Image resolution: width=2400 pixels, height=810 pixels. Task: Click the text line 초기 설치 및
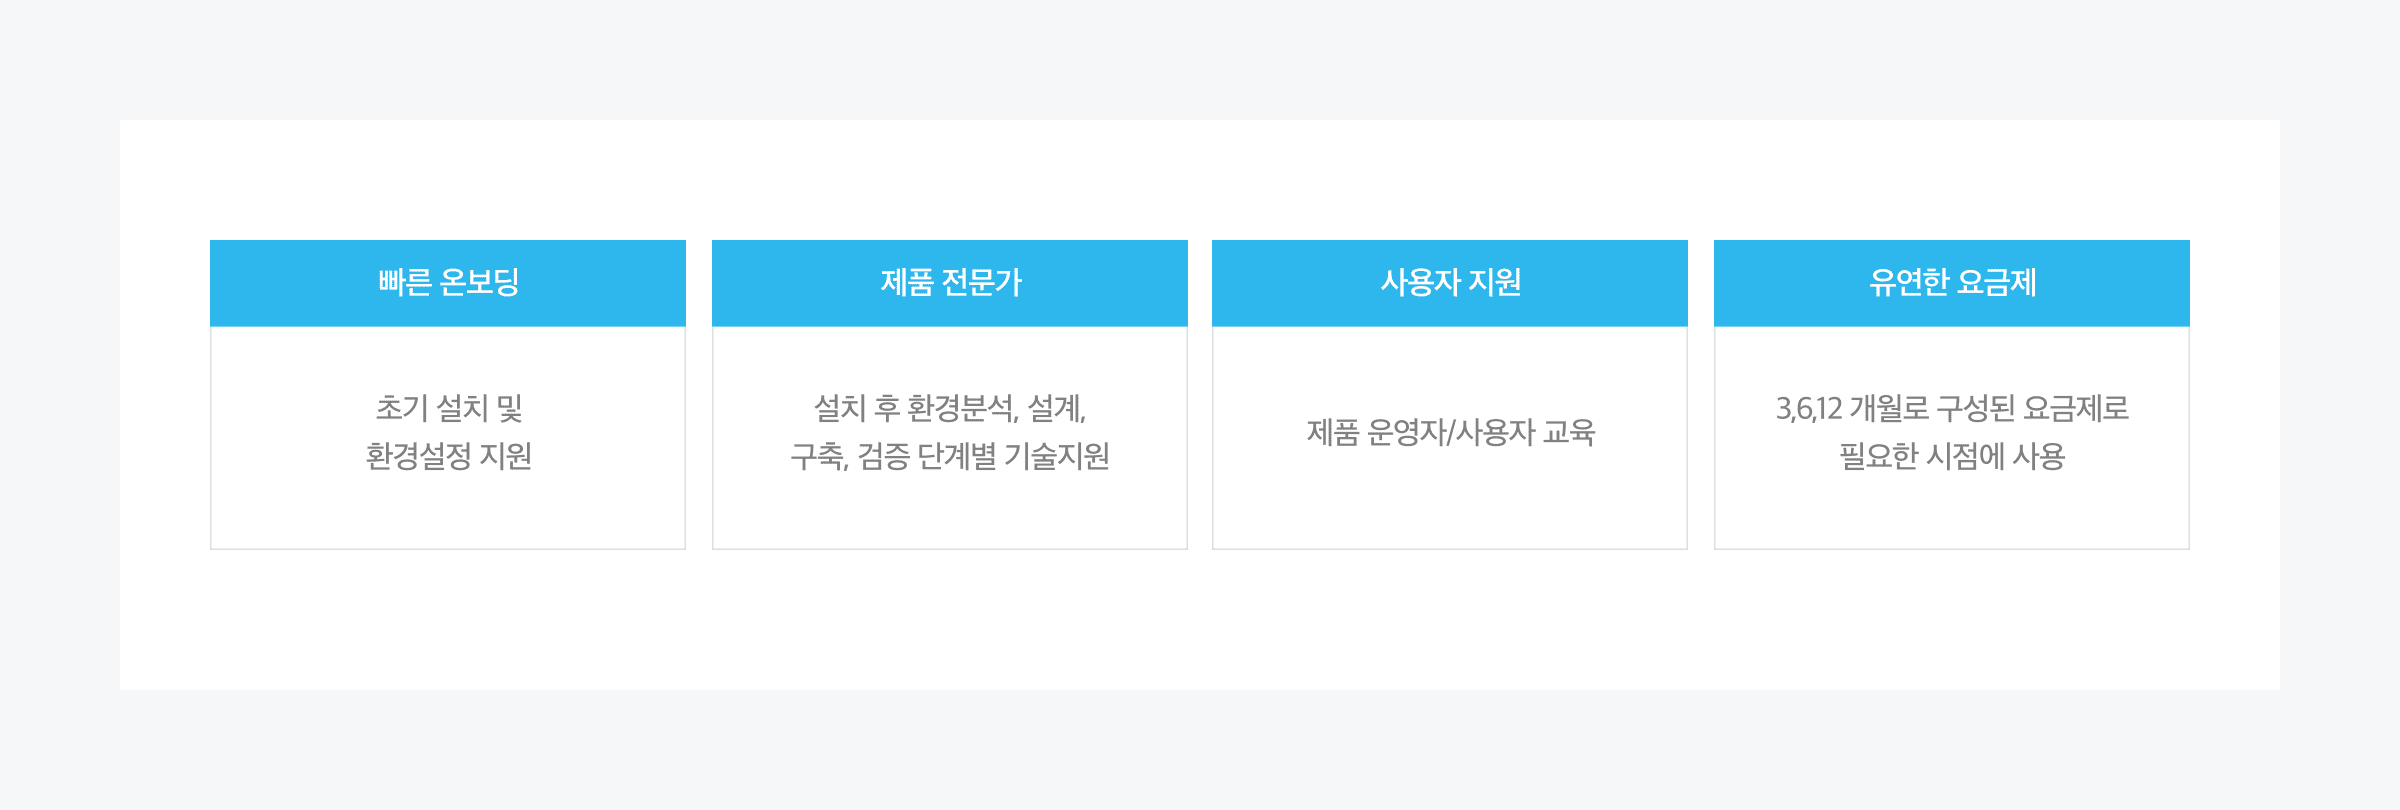click(x=449, y=408)
